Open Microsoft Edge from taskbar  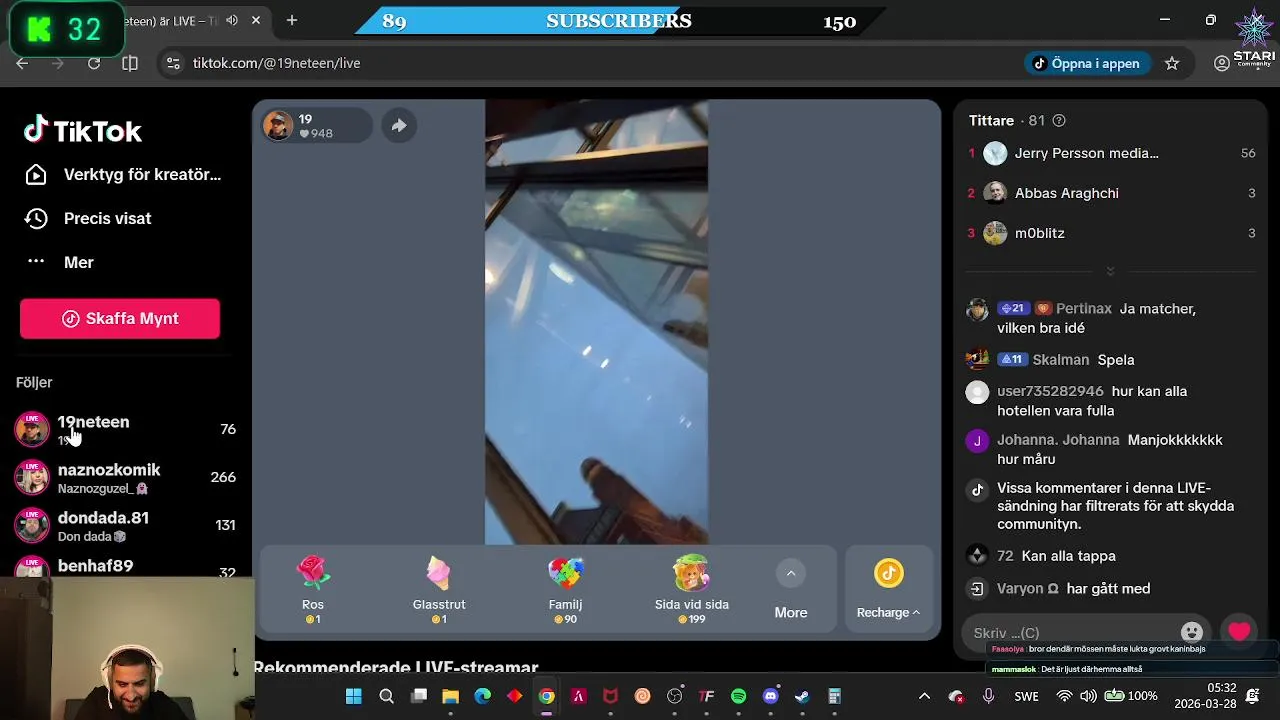coord(482,696)
